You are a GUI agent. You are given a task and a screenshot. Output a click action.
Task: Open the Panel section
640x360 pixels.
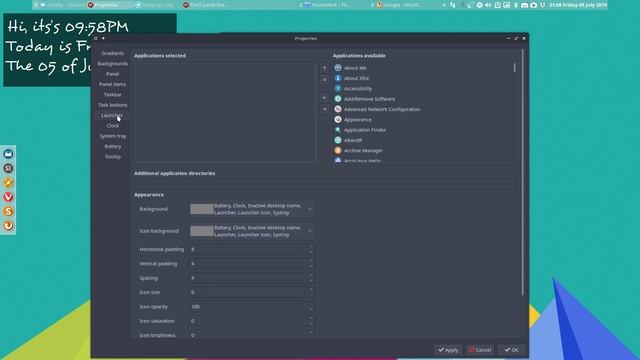pyautogui.click(x=113, y=74)
